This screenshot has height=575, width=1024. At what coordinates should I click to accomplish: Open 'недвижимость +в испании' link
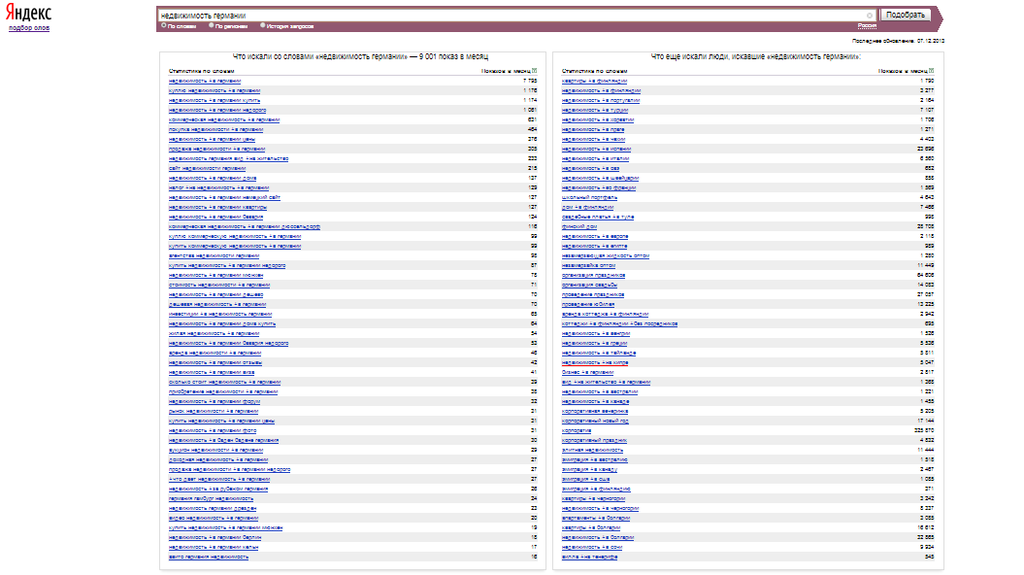pyautogui.click(x=596, y=149)
